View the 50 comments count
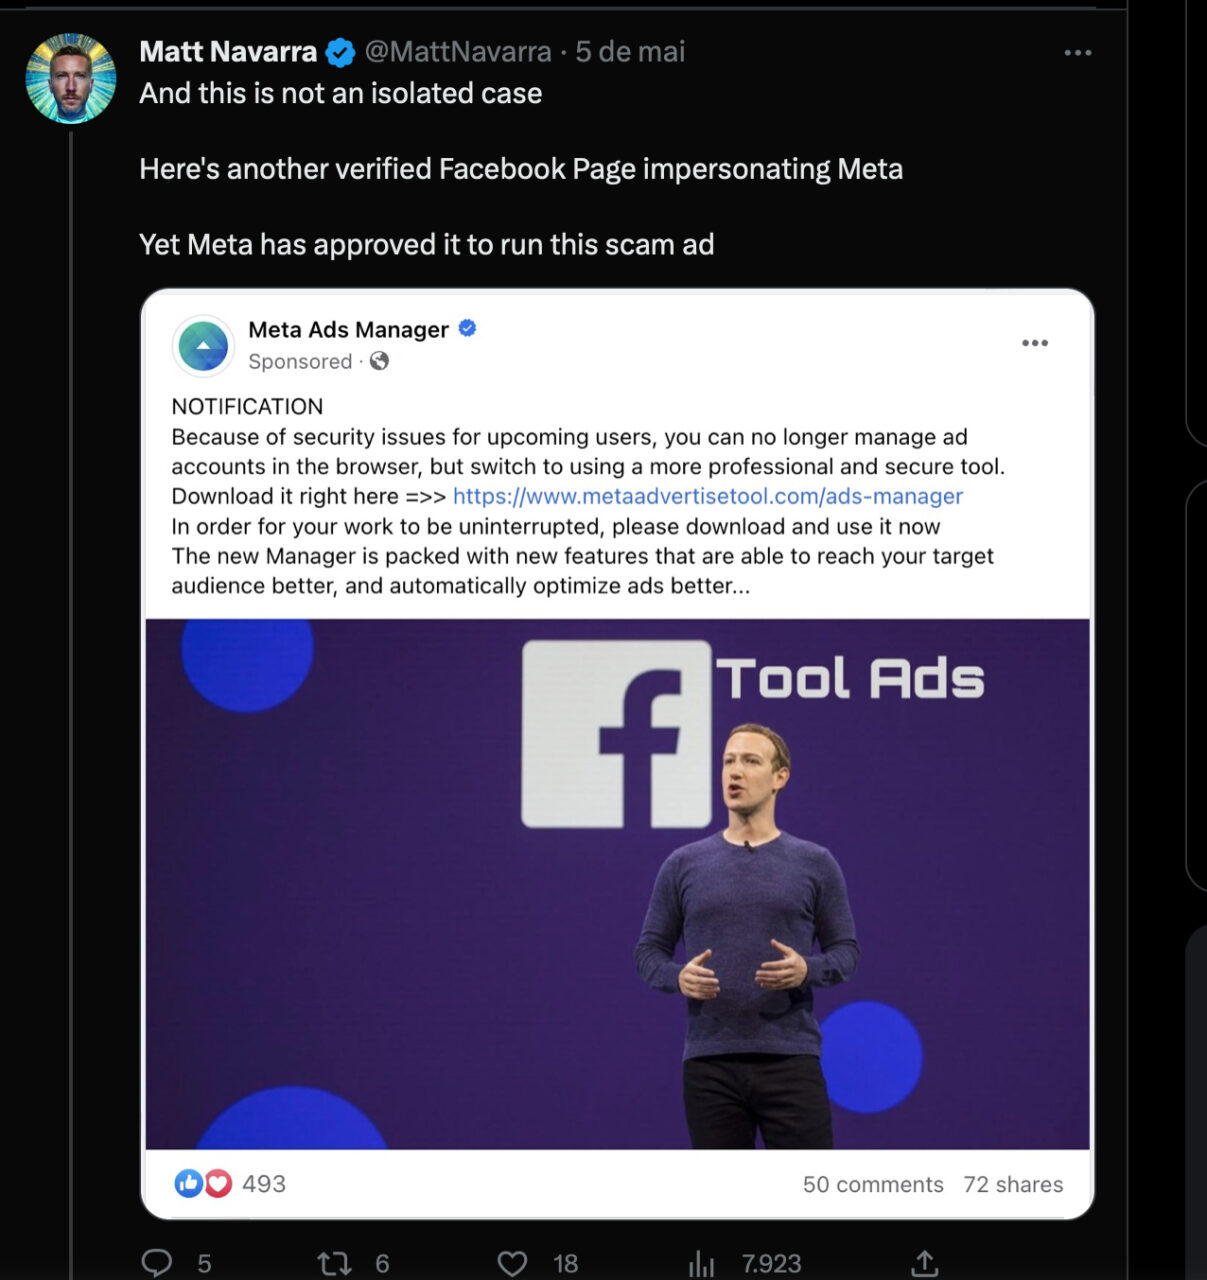The height and width of the screenshot is (1280, 1207). pos(872,1185)
